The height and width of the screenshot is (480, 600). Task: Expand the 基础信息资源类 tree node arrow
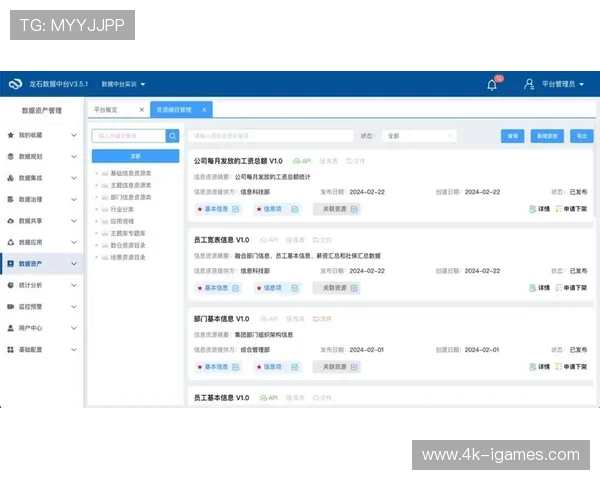point(96,173)
